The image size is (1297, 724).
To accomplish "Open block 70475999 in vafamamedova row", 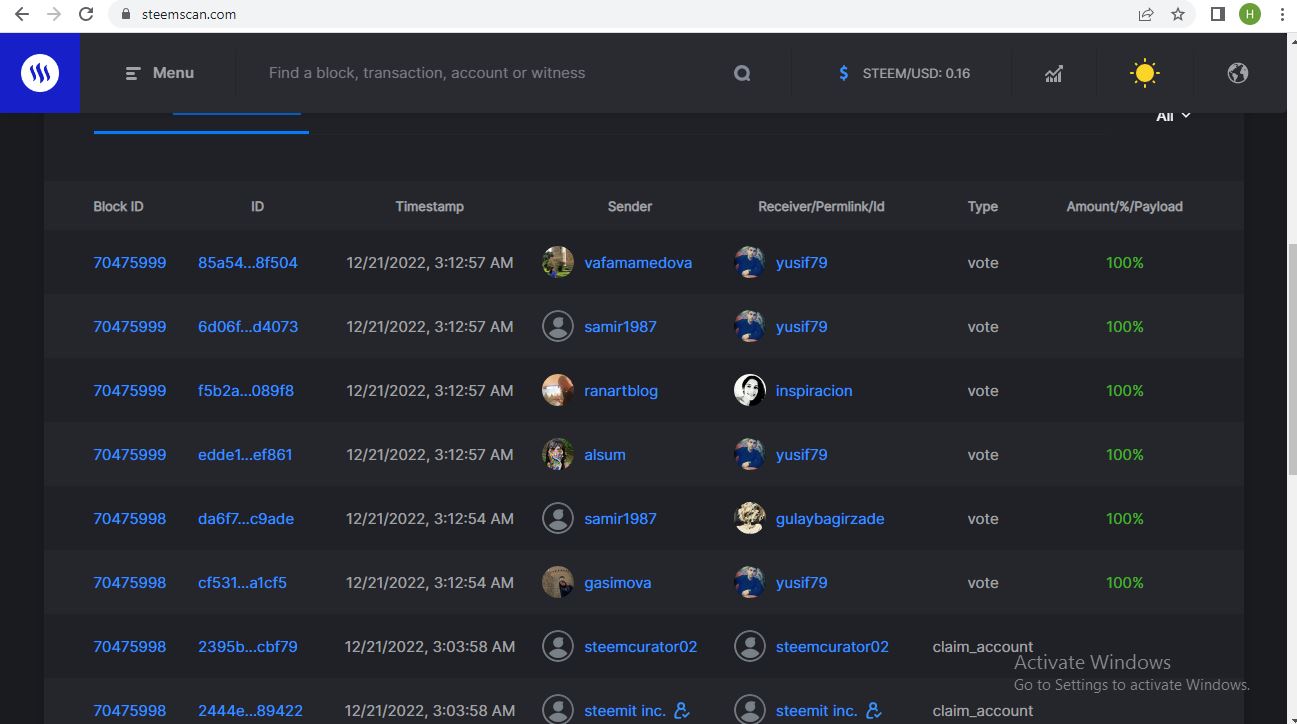I will (130, 263).
